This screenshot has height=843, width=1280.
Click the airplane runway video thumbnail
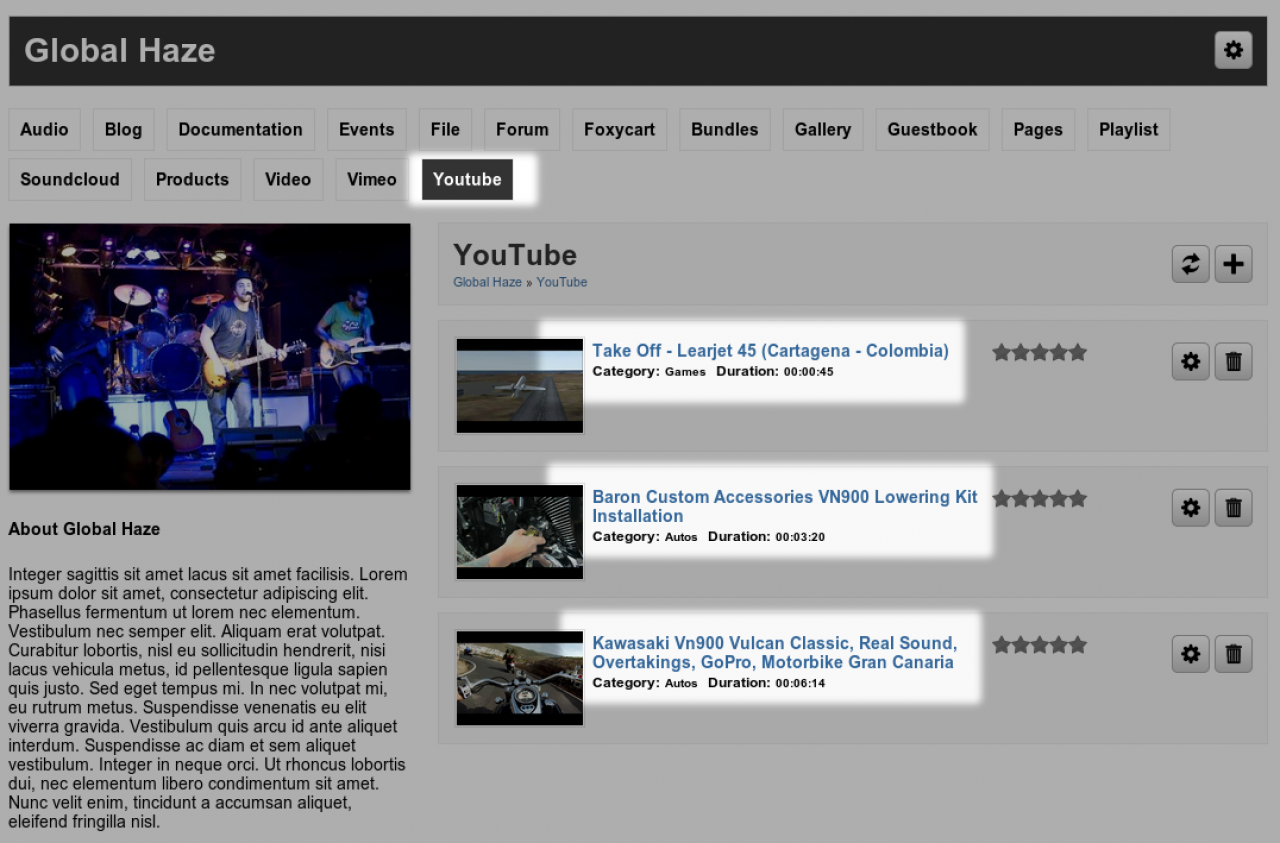pyautogui.click(x=519, y=386)
